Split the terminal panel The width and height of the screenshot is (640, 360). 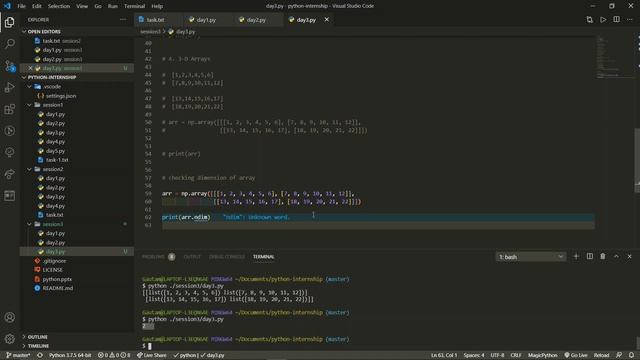(589, 256)
